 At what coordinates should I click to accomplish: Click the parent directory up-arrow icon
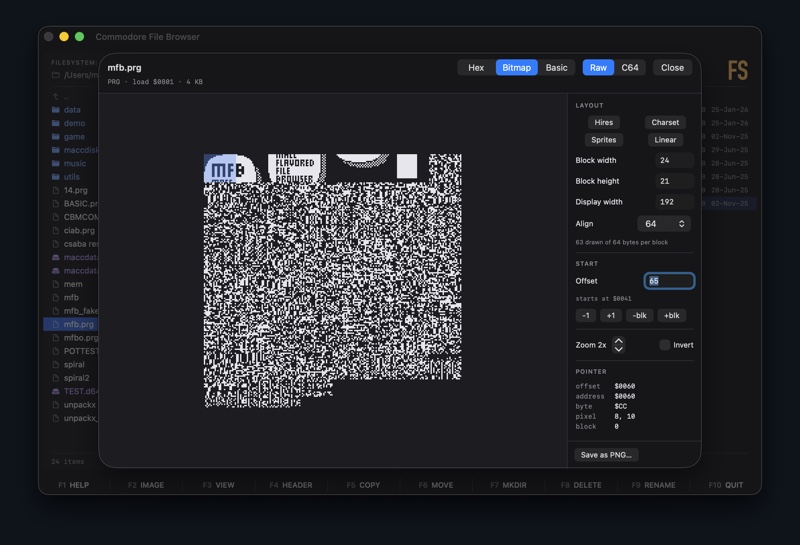(x=56, y=96)
